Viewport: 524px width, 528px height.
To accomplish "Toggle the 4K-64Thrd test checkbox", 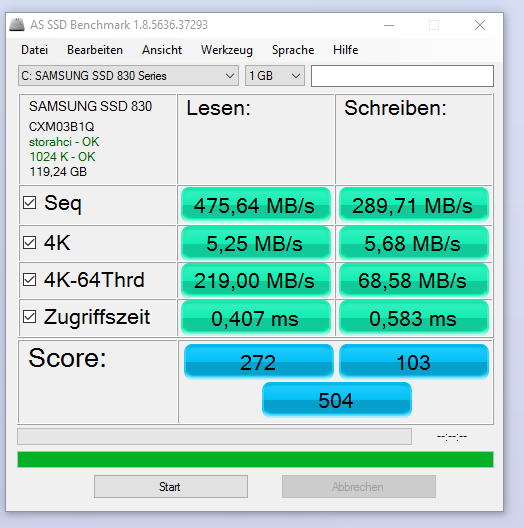I will pos(30,279).
